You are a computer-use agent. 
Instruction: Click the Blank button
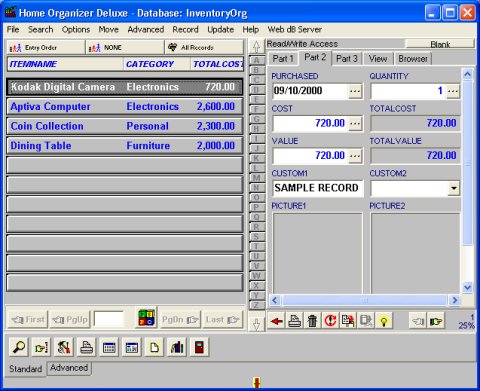(x=440, y=44)
